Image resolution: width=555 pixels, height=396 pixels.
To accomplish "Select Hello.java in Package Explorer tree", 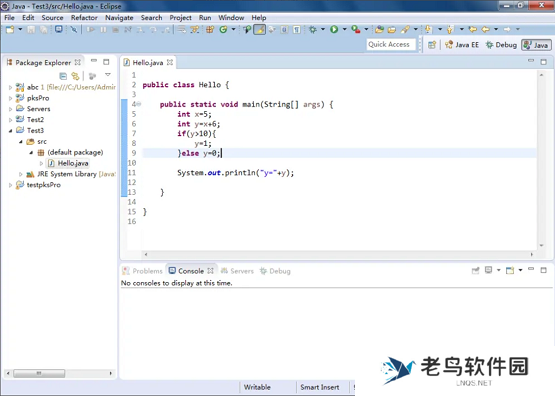I will tap(68, 163).
